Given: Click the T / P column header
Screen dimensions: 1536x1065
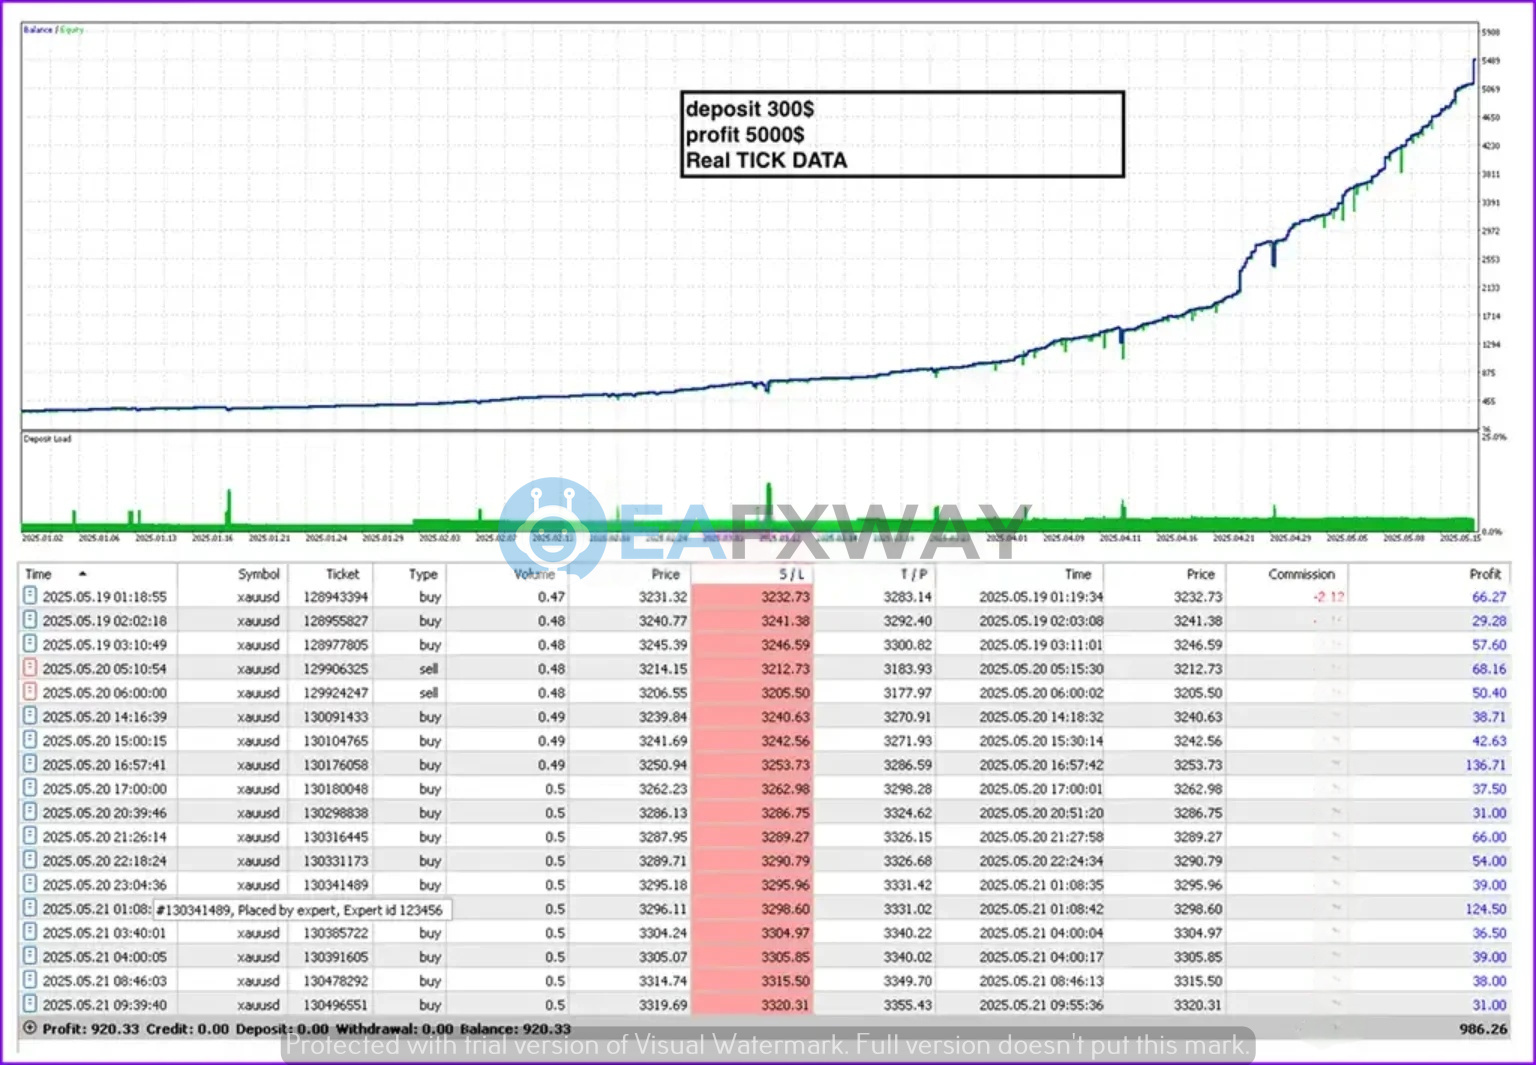Looking at the screenshot, I should click(x=913, y=574).
